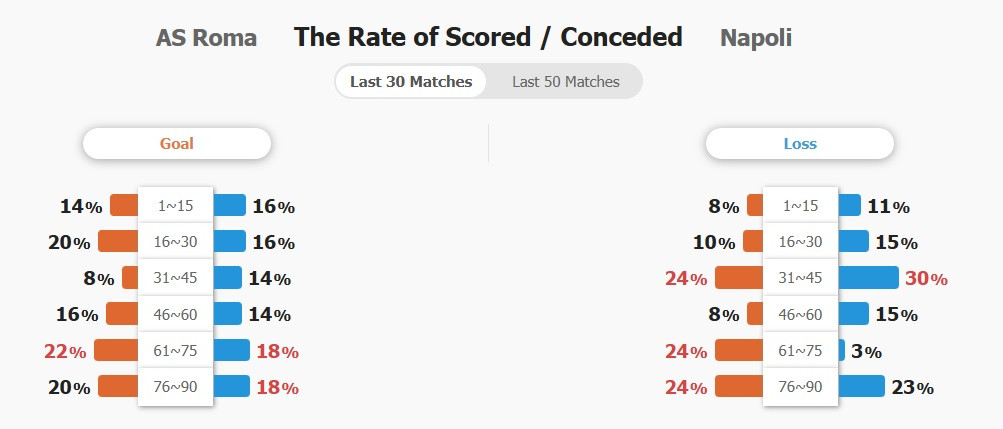Click the blue 30% bar in Loss chart
Viewport: 1003px width, 429px height.
coord(868,277)
